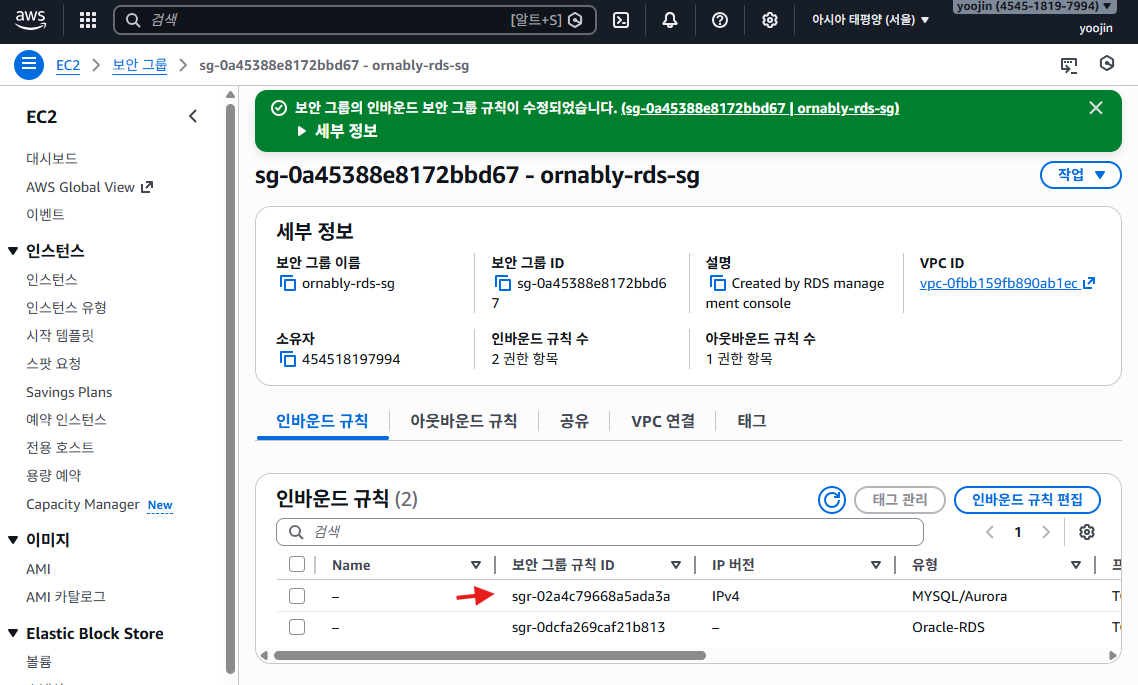This screenshot has width=1138, height=685.
Task: Go to previous page of inbound rules
Action: click(990, 532)
